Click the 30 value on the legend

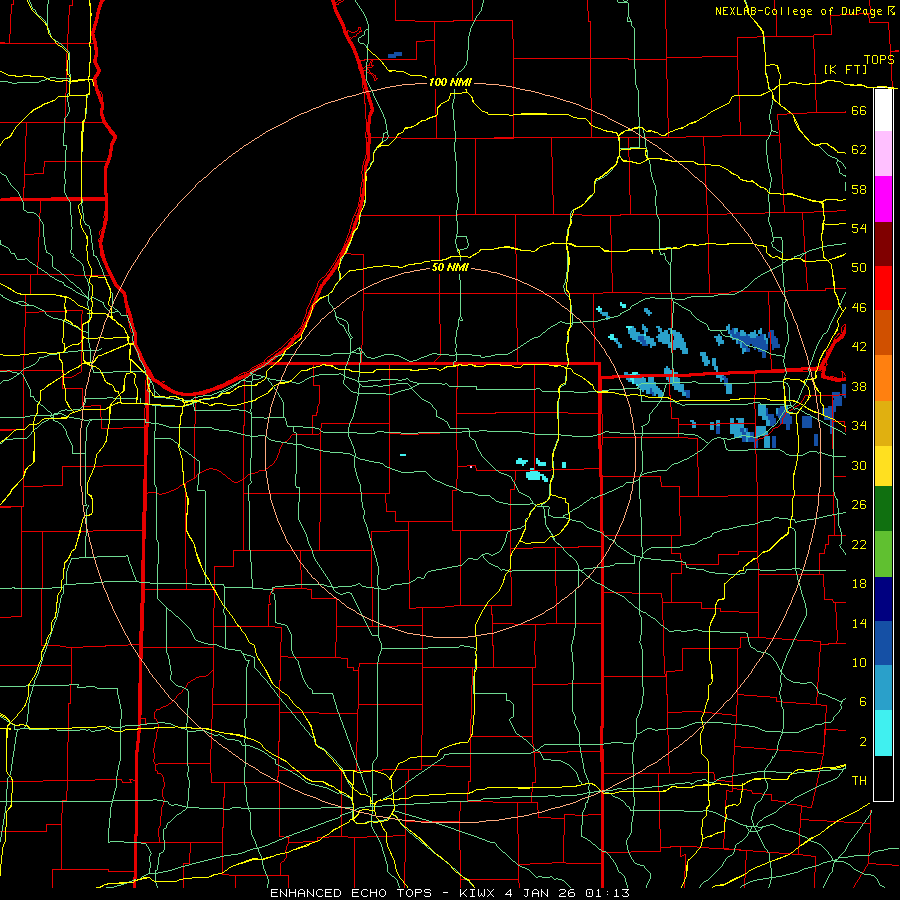[x=859, y=465]
